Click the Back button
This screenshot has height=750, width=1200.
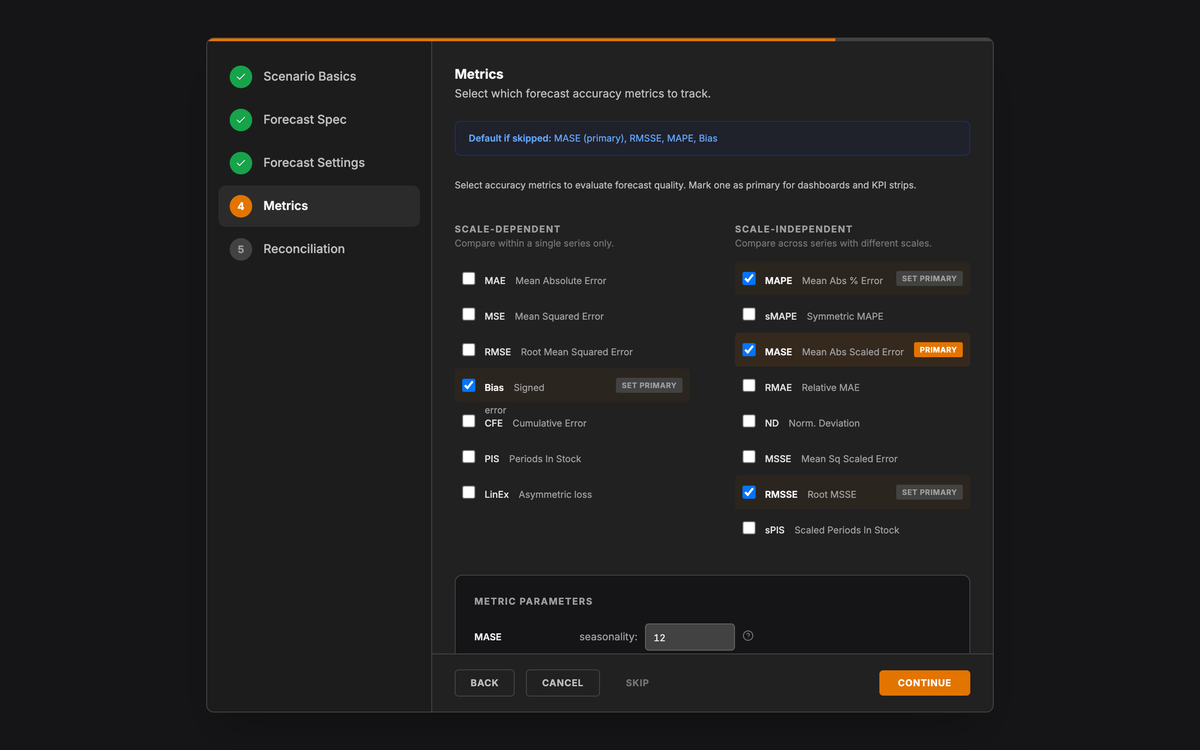(484, 683)
